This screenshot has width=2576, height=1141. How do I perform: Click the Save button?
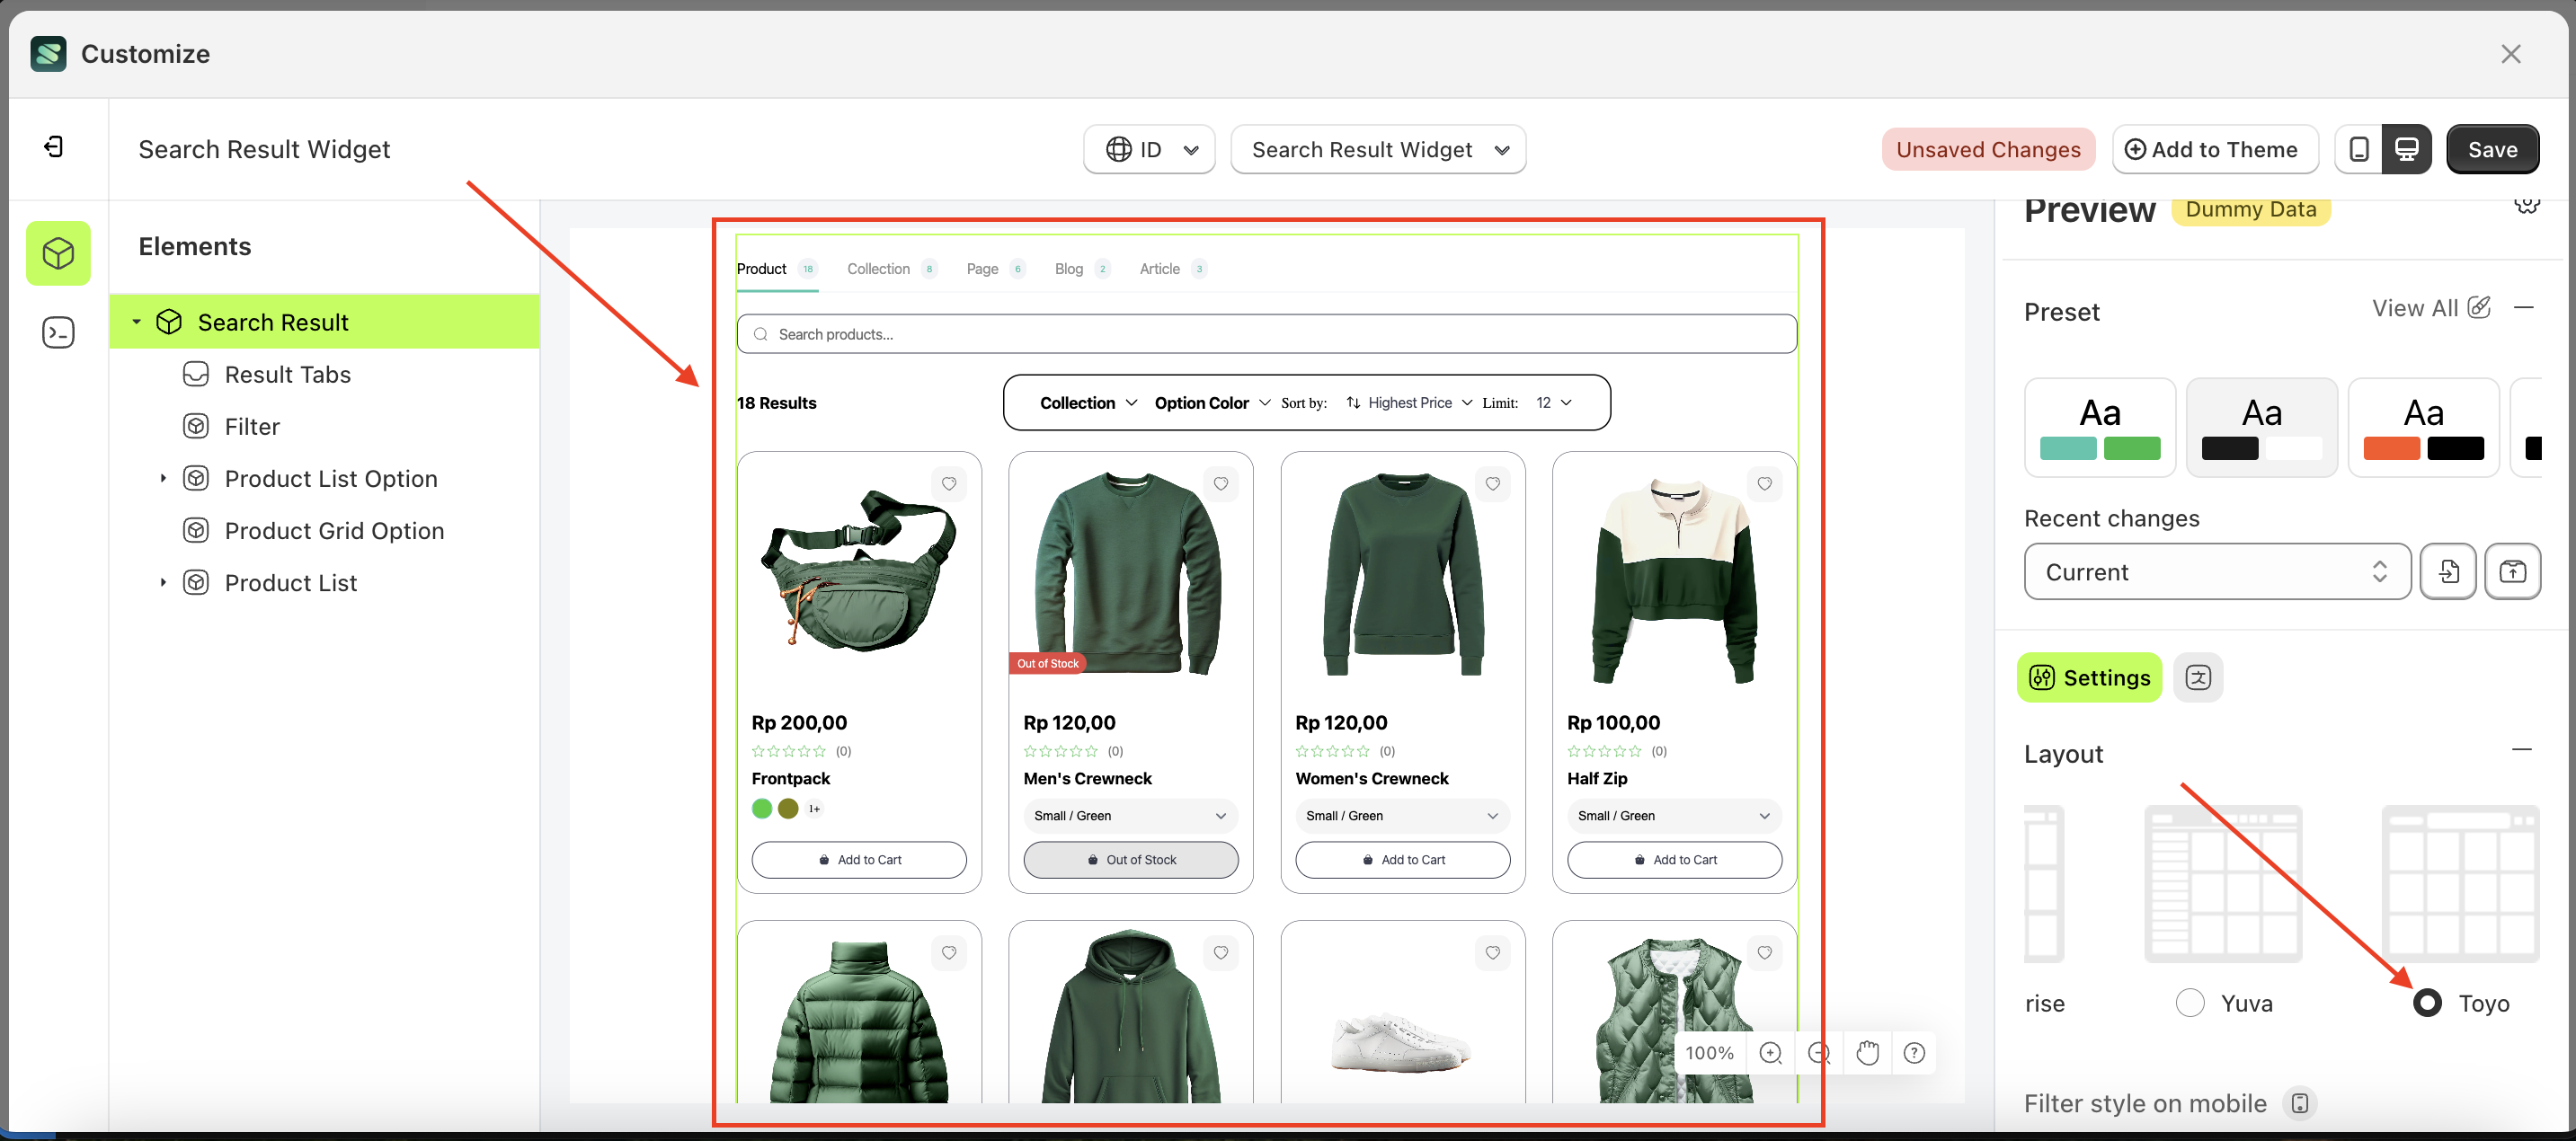(2492, 149)
